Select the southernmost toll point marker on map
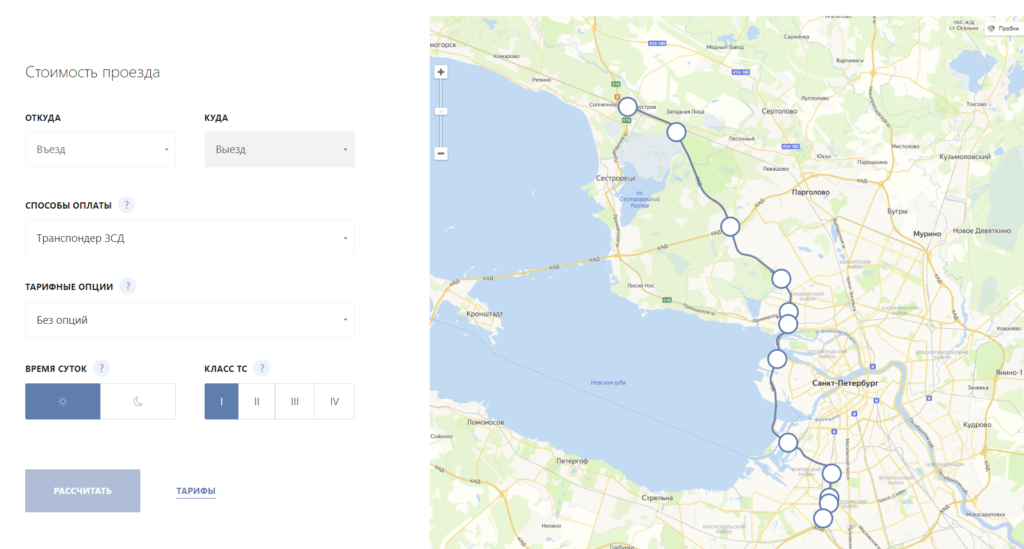Screen dimensions: 1024x549 (x=823, y=518)
